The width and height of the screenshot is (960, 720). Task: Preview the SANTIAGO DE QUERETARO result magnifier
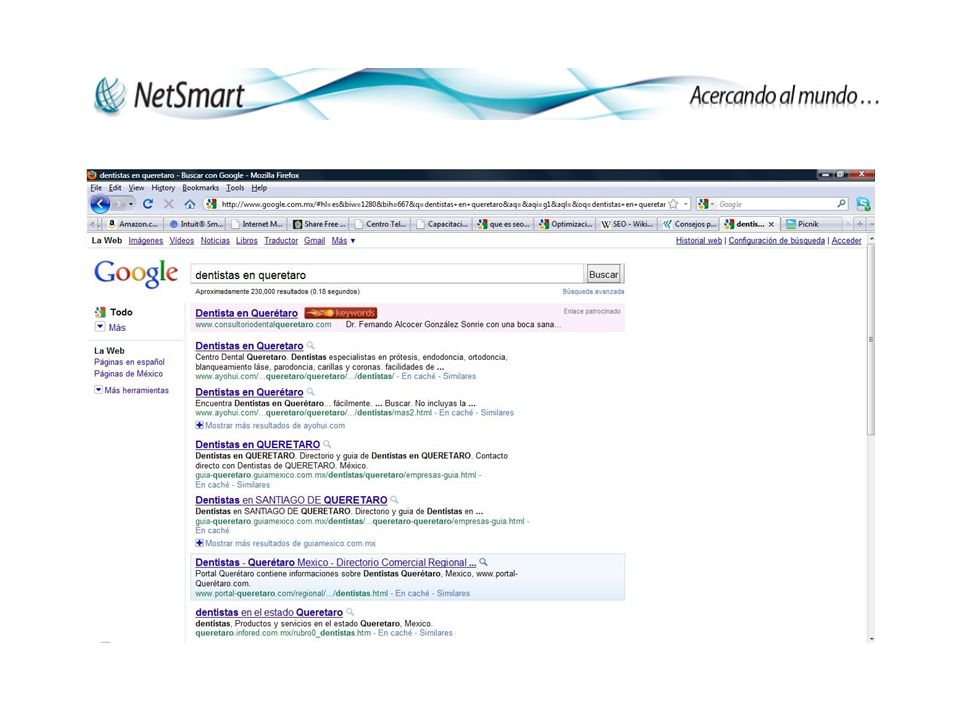tap(394, 500)
